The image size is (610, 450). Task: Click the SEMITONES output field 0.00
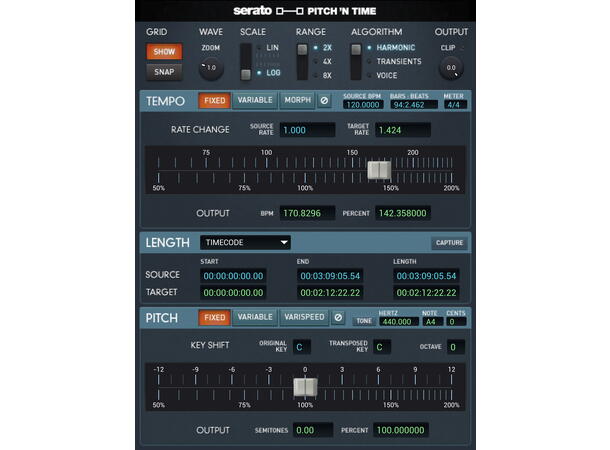(313, 430)
